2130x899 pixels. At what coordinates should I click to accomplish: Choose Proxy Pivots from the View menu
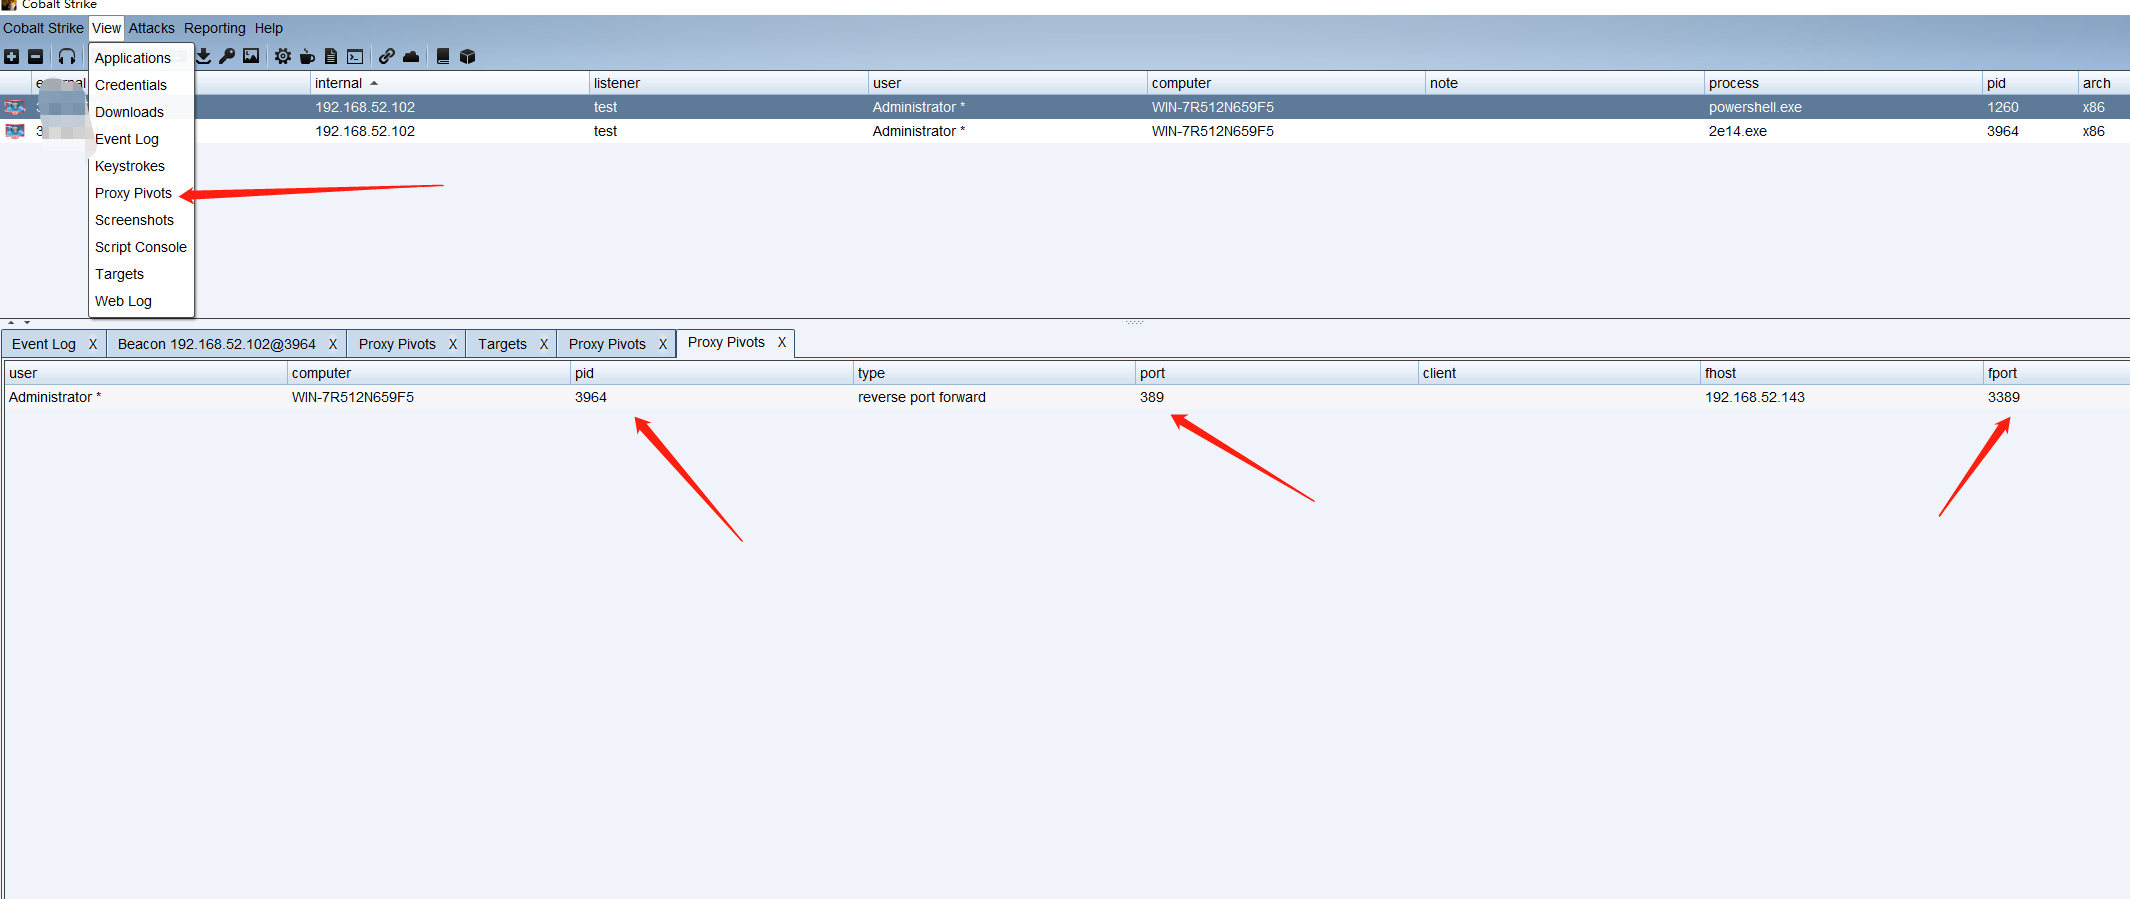(x=141, y=193)
